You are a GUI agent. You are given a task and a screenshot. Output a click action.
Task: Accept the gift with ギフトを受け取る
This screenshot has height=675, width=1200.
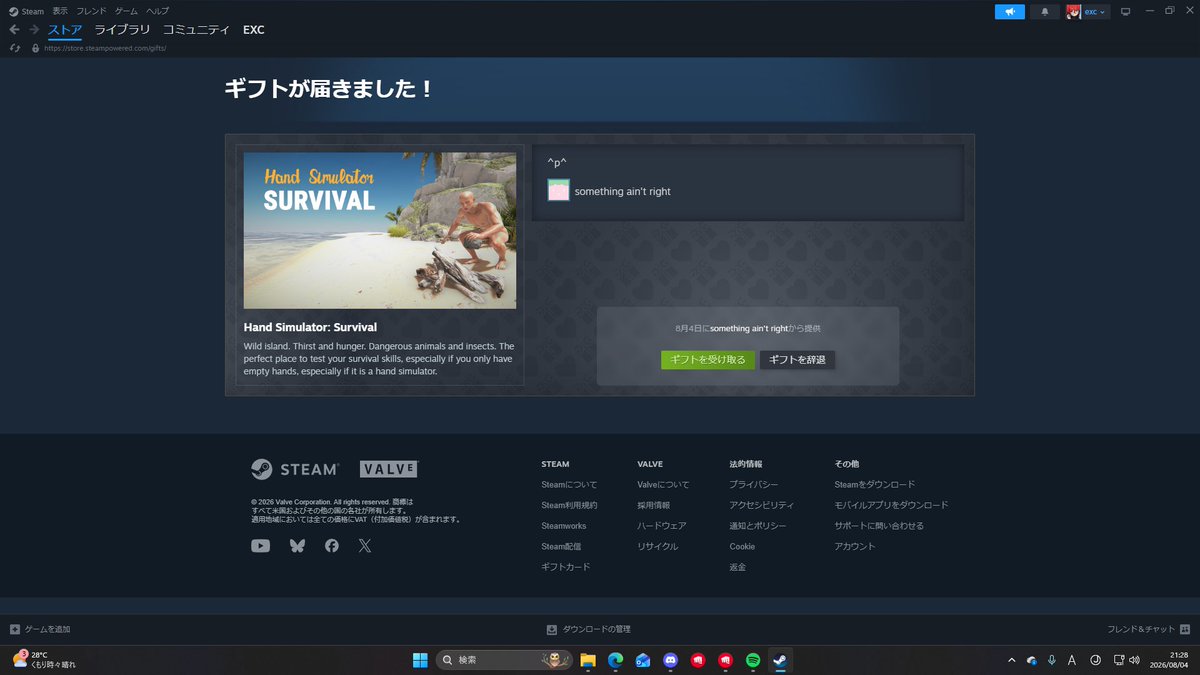(708, 360)
